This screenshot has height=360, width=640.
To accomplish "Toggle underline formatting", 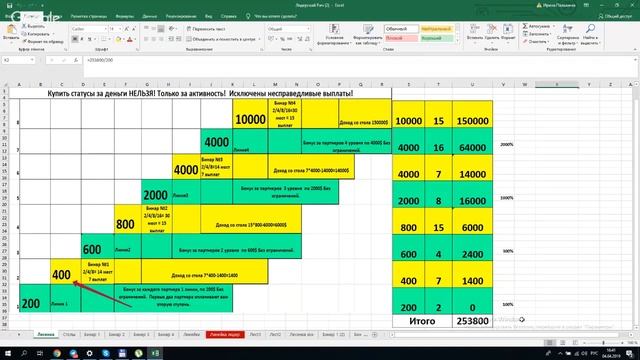I will 89,39.
